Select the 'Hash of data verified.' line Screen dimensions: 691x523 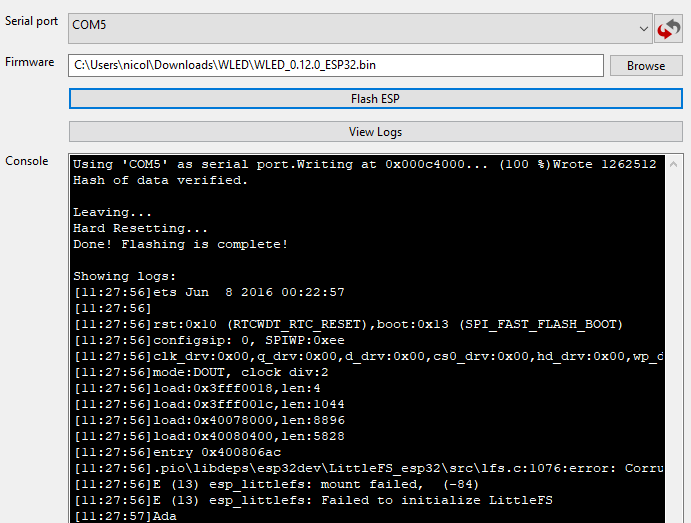[160, 180]
